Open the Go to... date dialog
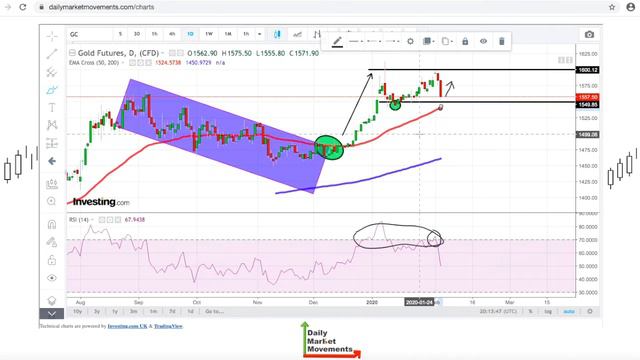 click(x=214, y=311)
